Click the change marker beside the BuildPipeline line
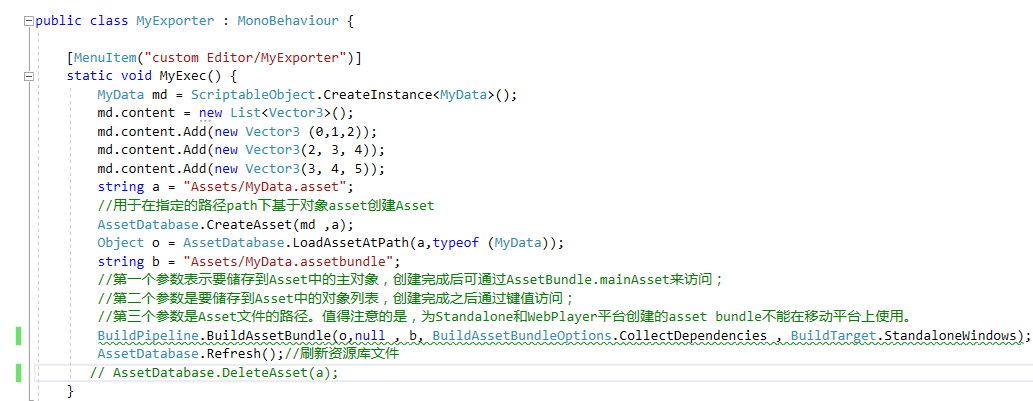 18,336
